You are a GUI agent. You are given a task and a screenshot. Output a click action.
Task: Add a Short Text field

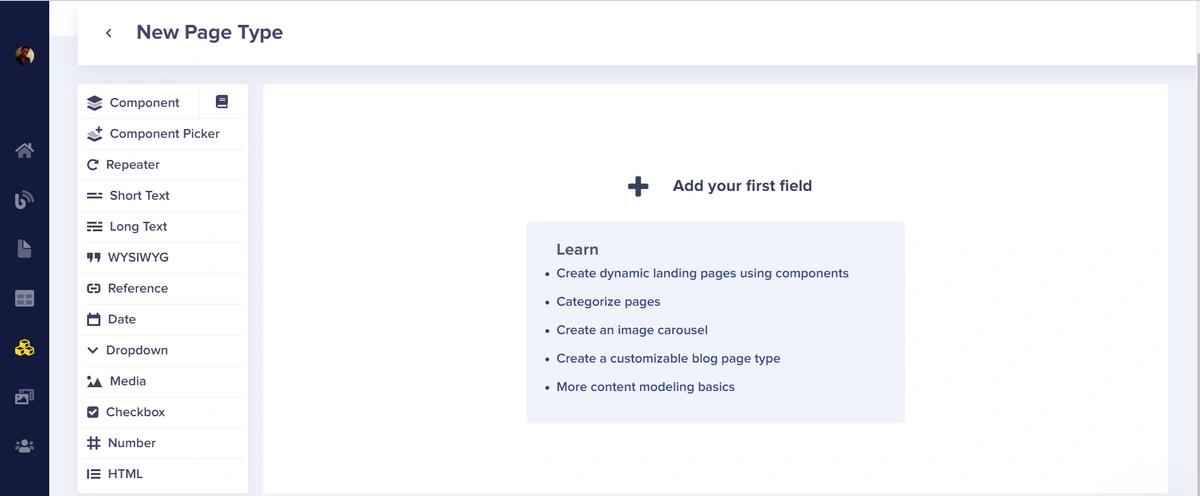tap(138, 196)
